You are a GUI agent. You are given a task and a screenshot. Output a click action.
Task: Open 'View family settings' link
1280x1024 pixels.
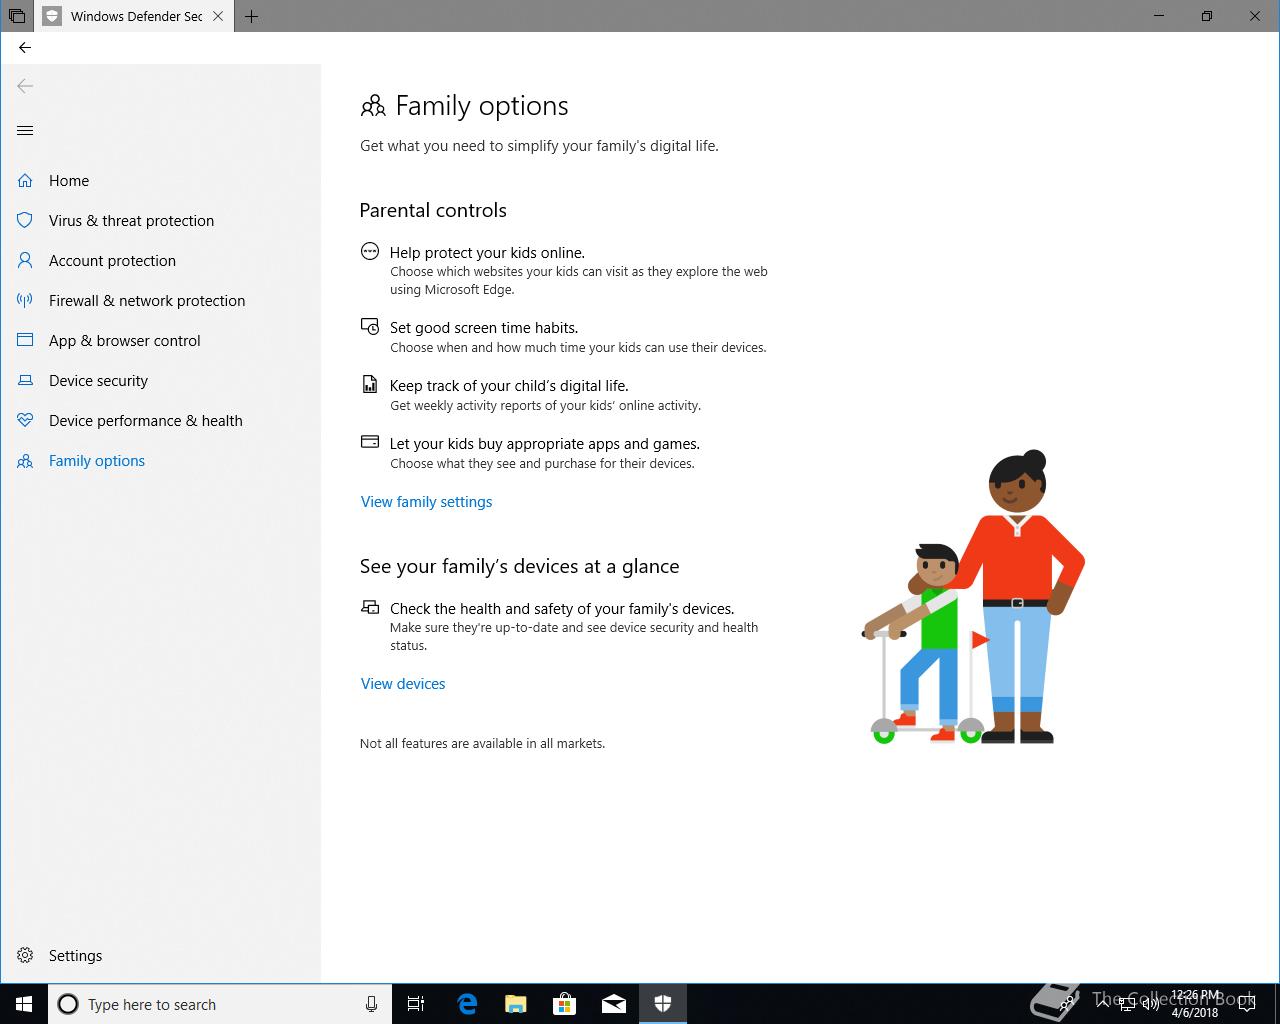426,502
